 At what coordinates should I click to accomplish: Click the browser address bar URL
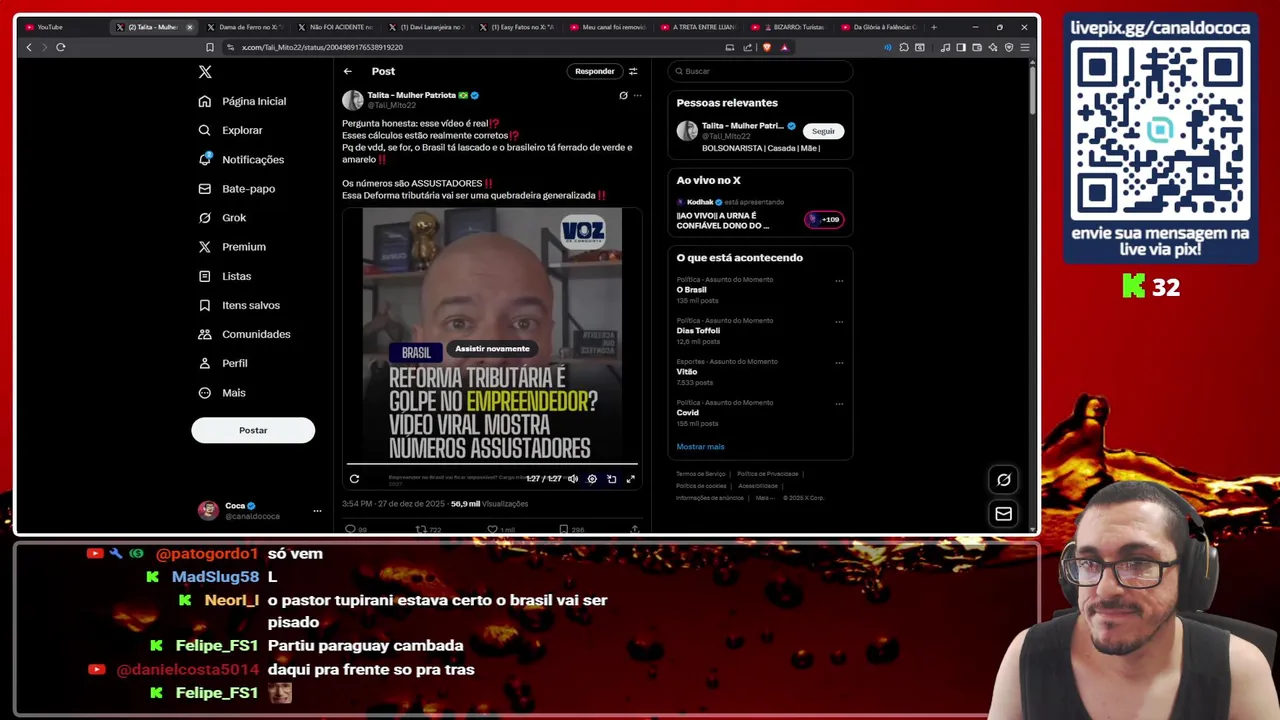click(322, 47)
